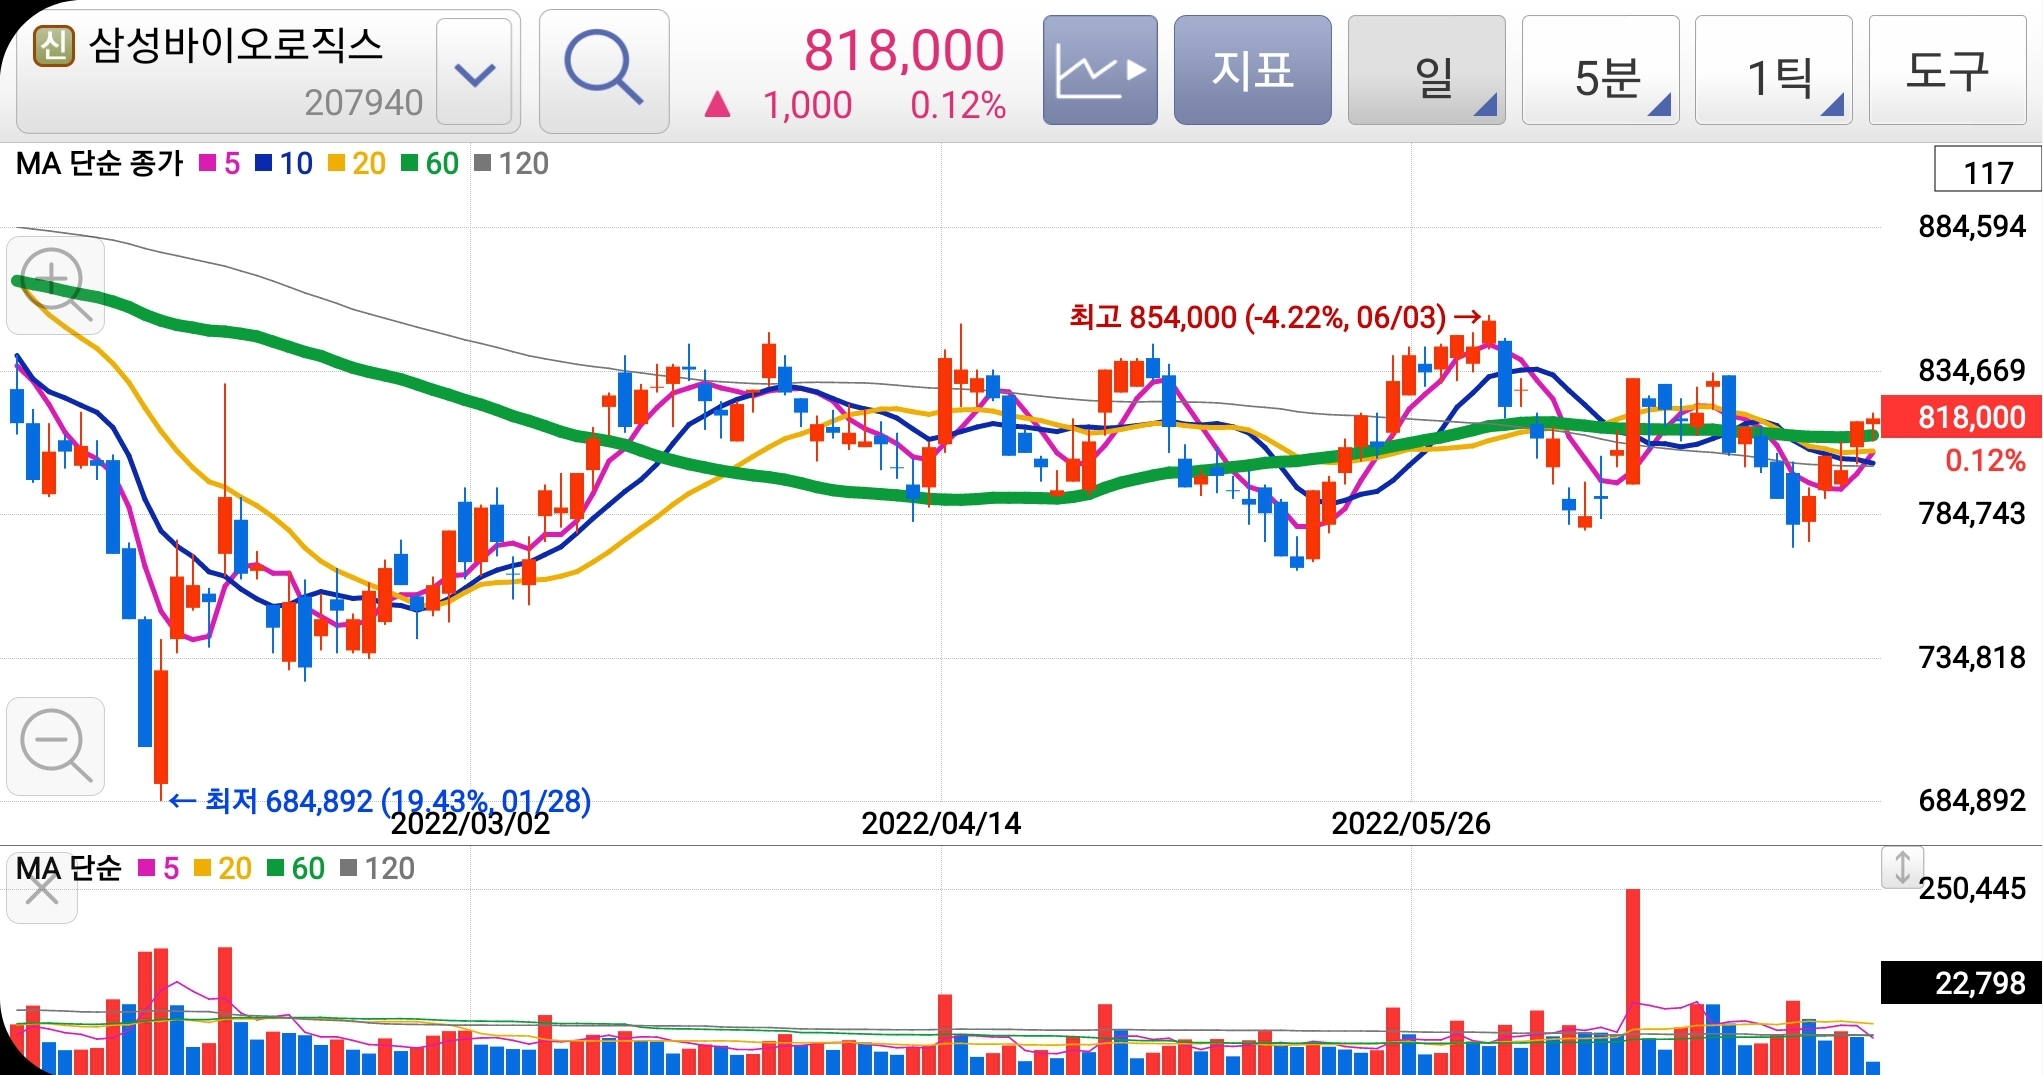2043x1075 pixels.
Task: Zoom in the chart with plus magnifier
Action: pyautogui.click(x=56, y=285)
